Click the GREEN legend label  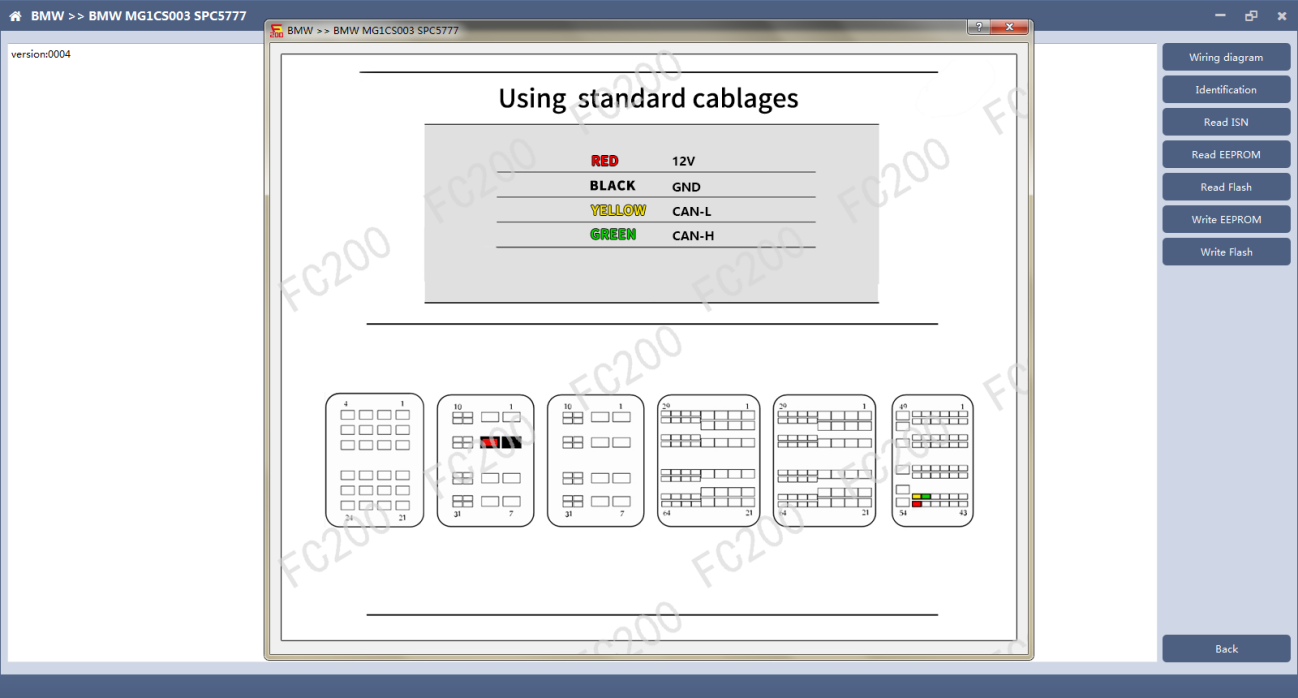(613, 235)
